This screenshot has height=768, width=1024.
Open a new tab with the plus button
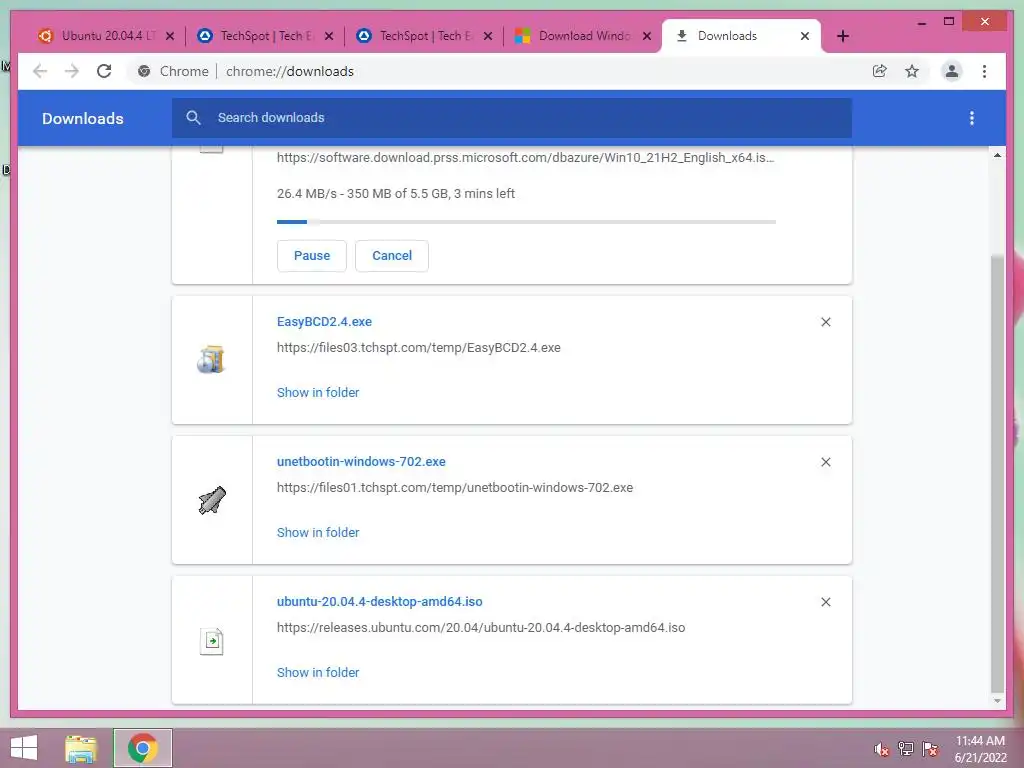[842, 36]
